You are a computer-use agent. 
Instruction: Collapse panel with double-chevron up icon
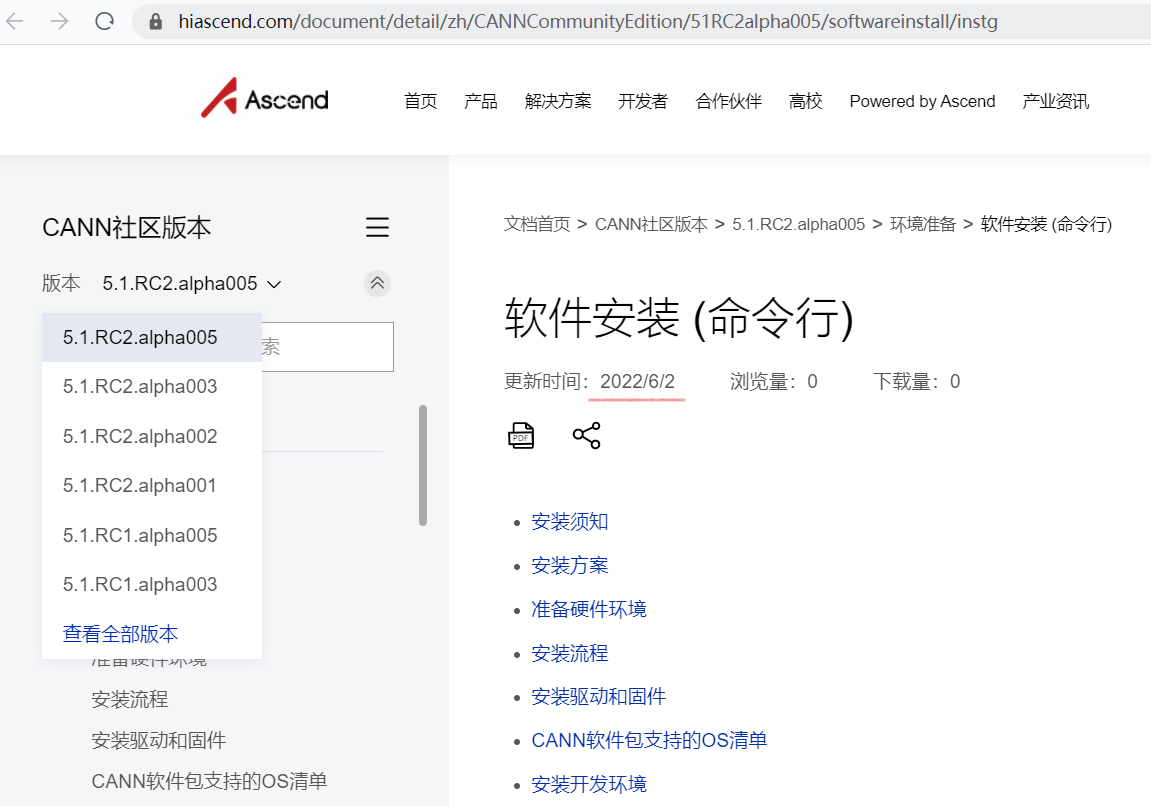point(377,283)
